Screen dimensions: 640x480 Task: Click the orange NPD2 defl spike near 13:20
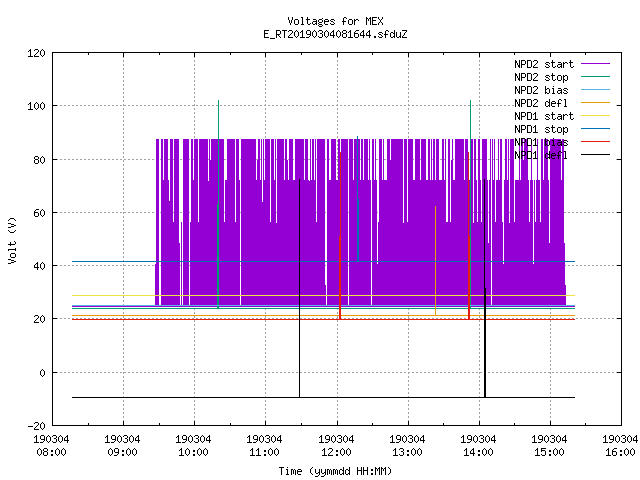tap(436, 260)
